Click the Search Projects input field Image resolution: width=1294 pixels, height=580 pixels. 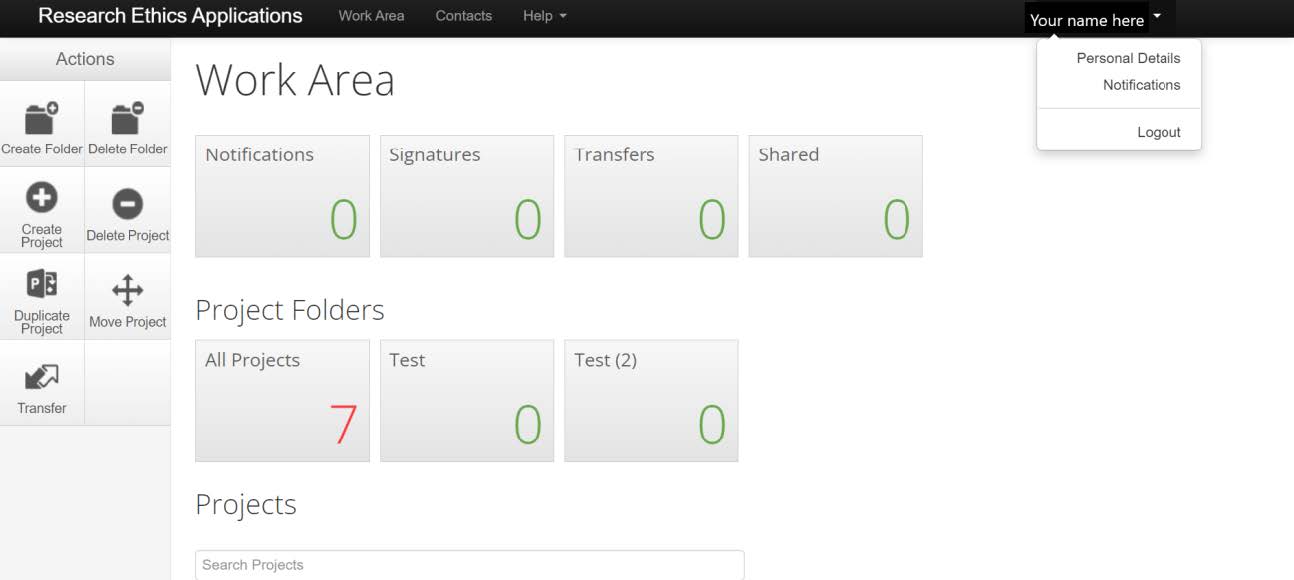tap(470, 565)
